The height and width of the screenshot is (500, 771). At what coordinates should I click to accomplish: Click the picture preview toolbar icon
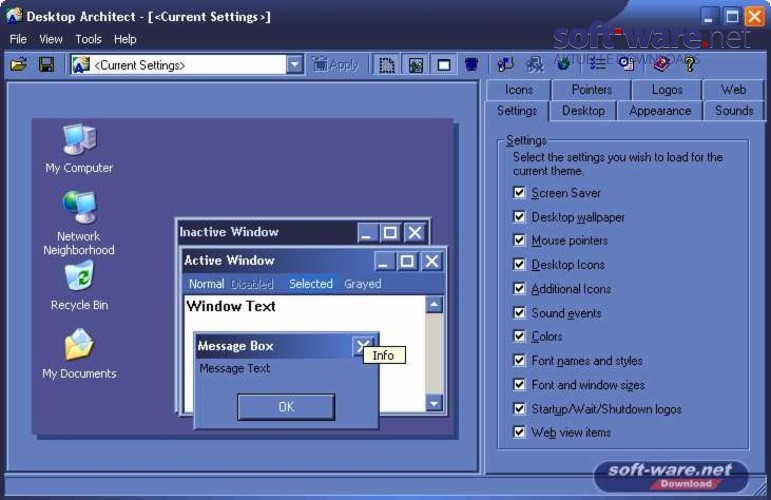415,65
